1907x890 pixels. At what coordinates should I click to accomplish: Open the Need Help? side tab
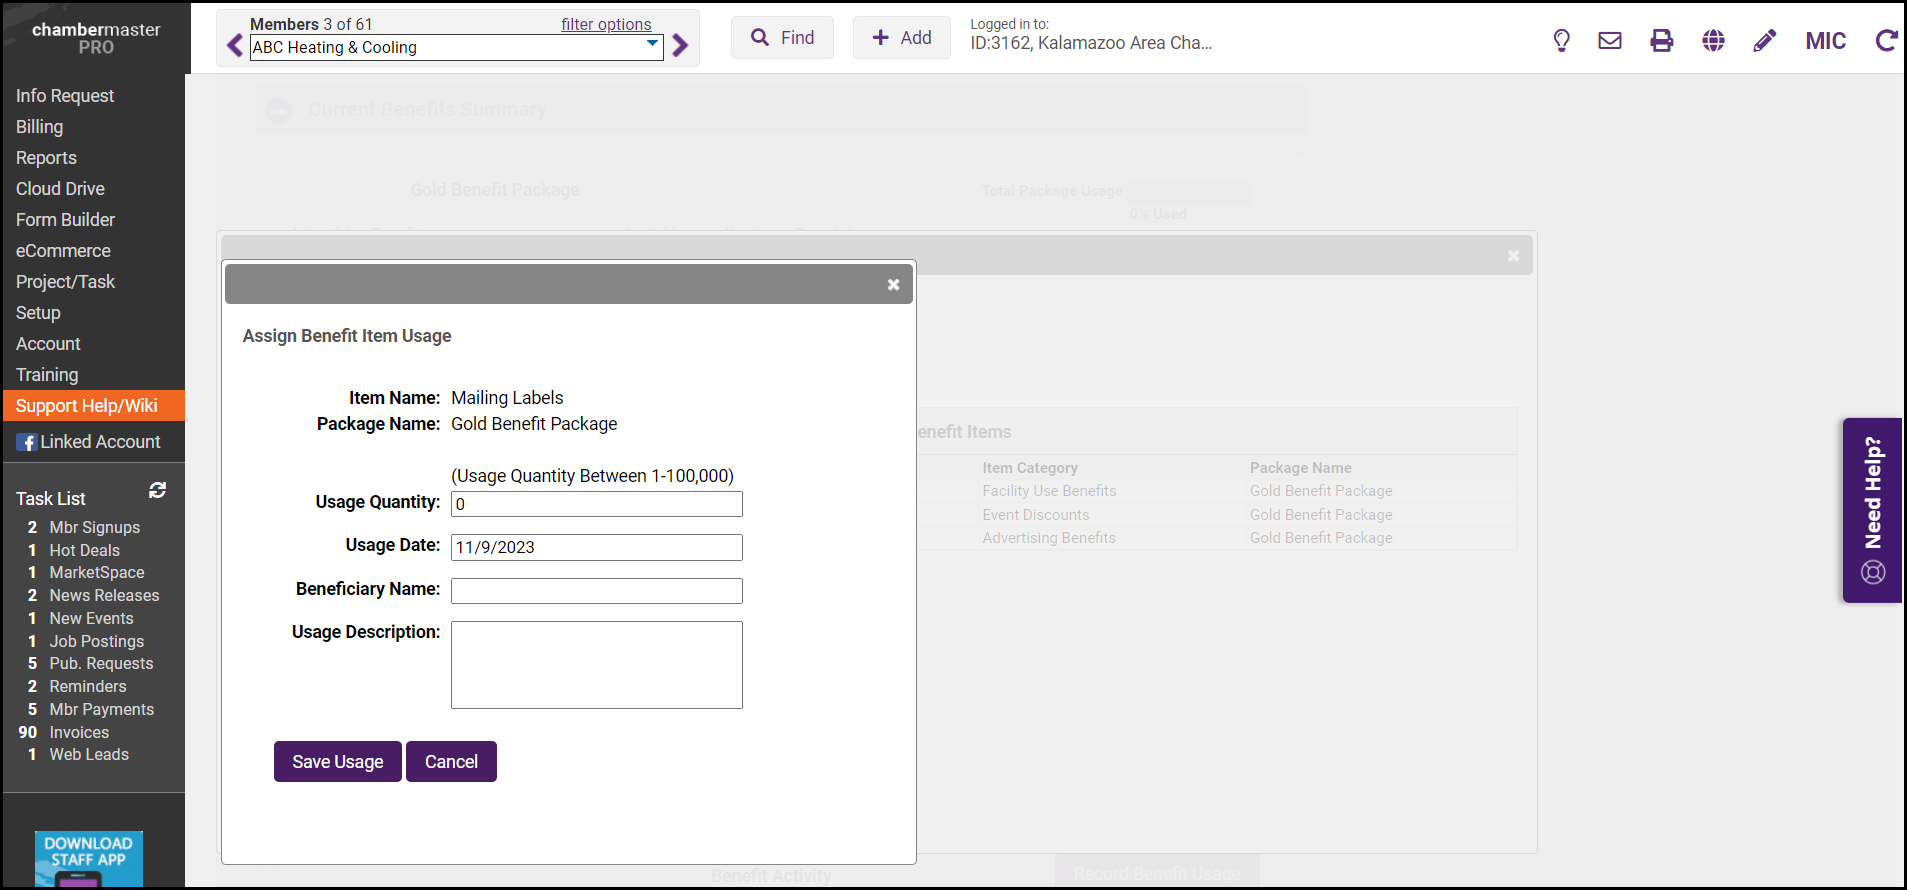tap(1872, 510)
